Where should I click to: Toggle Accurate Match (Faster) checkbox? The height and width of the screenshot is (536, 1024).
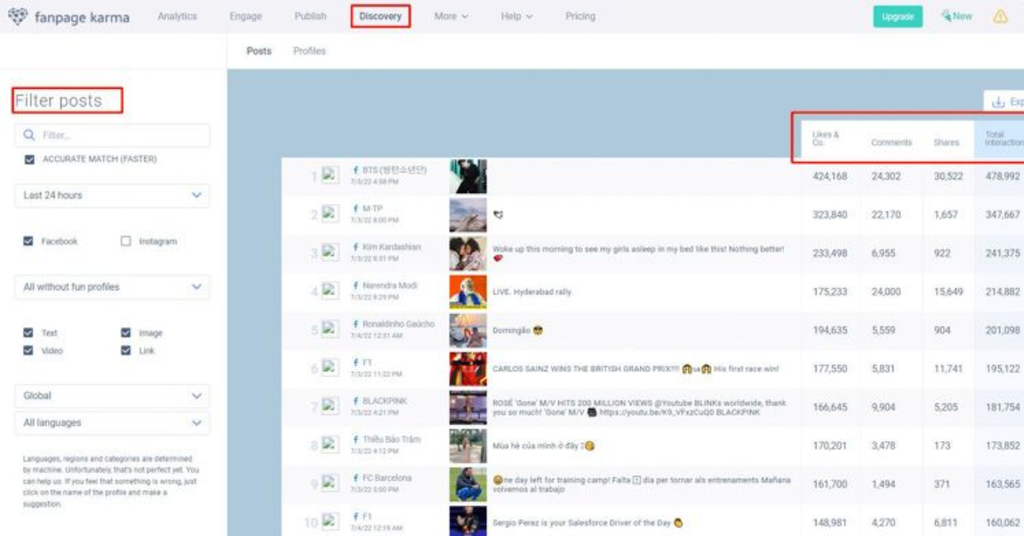click(x=29, y=159)
